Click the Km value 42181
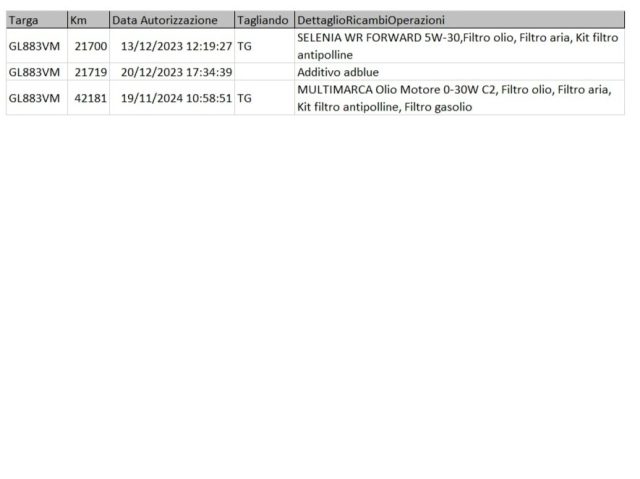The width and height of the screenshot is (640, 479). coord(89,98)
